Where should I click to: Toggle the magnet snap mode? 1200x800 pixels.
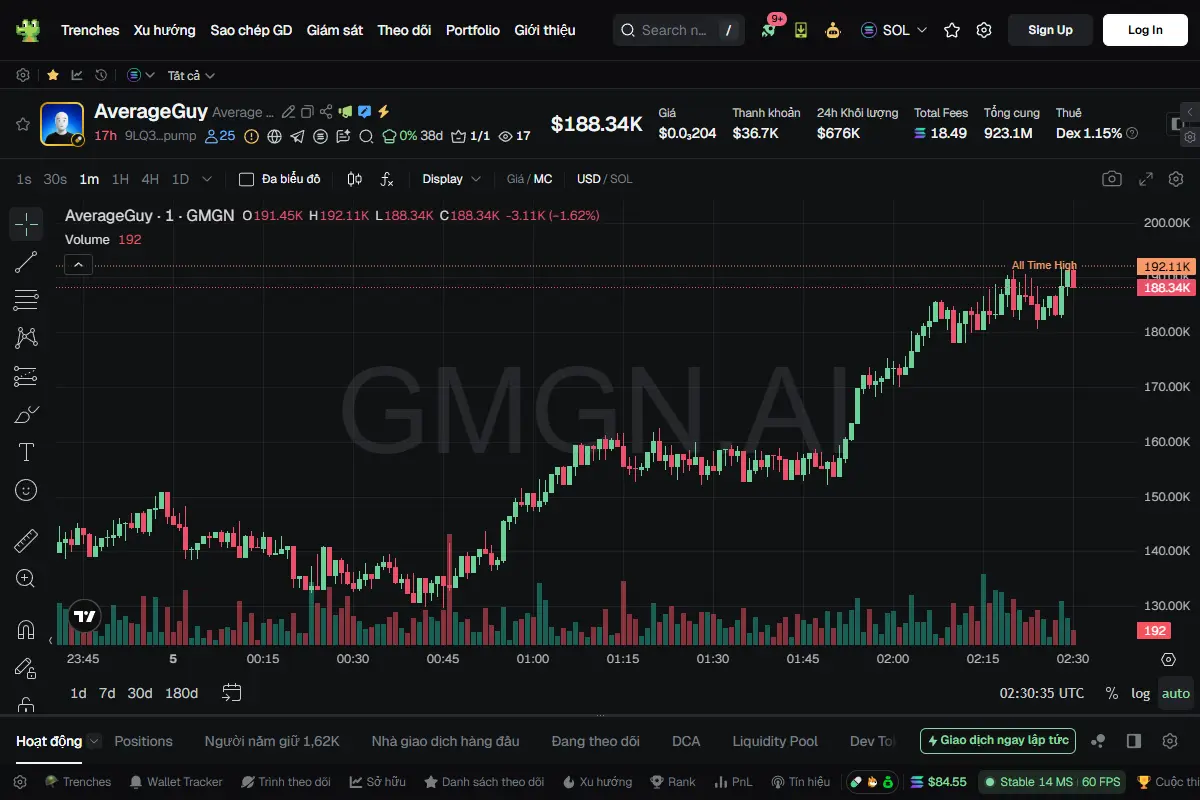tap(26, 630)
